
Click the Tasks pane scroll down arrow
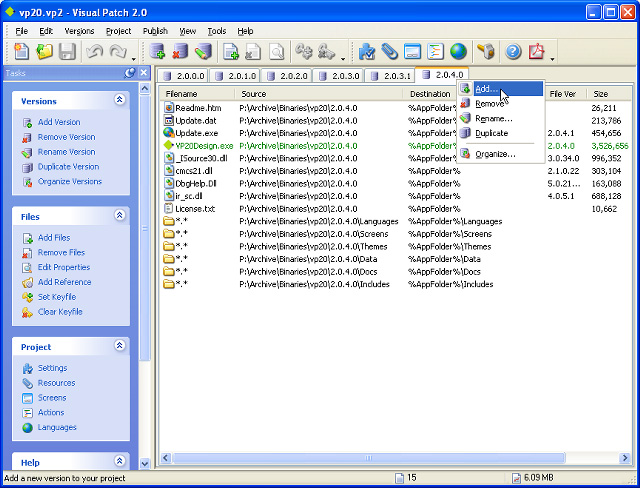tap(144, 464)
